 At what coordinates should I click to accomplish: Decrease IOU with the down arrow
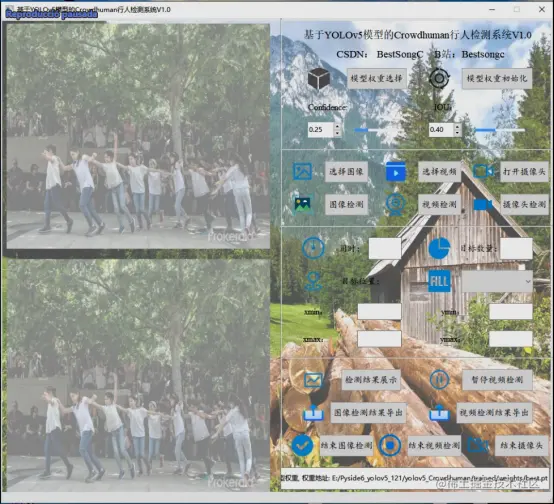click(x=458, y=133)
